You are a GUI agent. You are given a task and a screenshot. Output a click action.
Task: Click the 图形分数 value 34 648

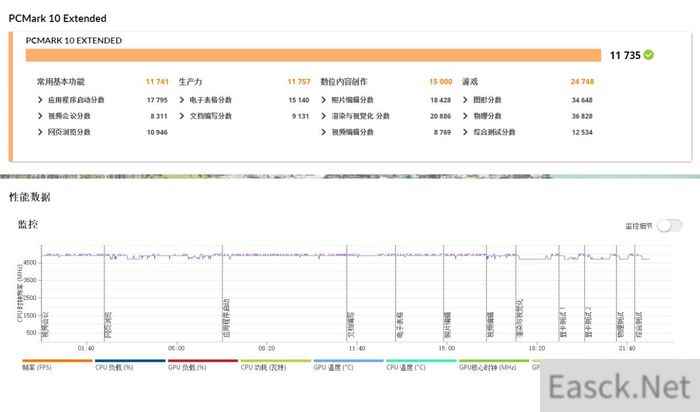[582, 100]
